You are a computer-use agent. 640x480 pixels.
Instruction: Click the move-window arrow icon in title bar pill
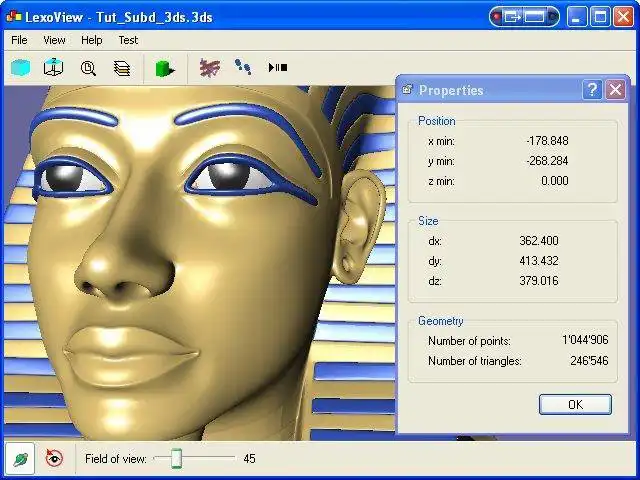tap(512, 17)
